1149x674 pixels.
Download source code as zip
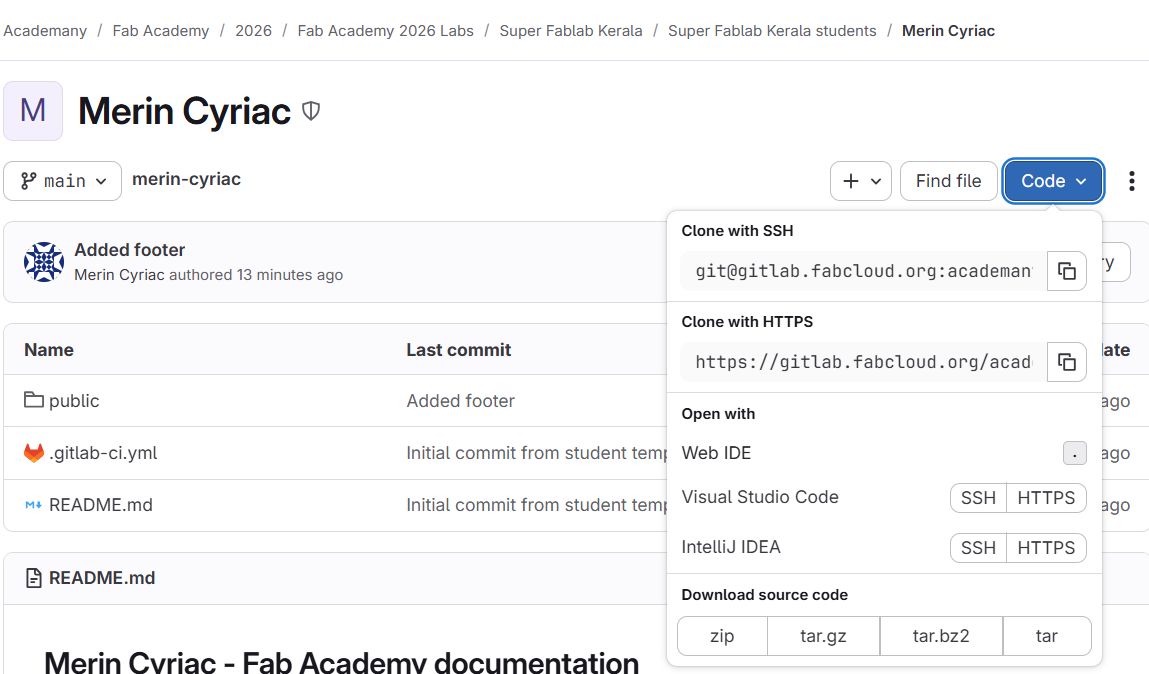pos(722,636)
